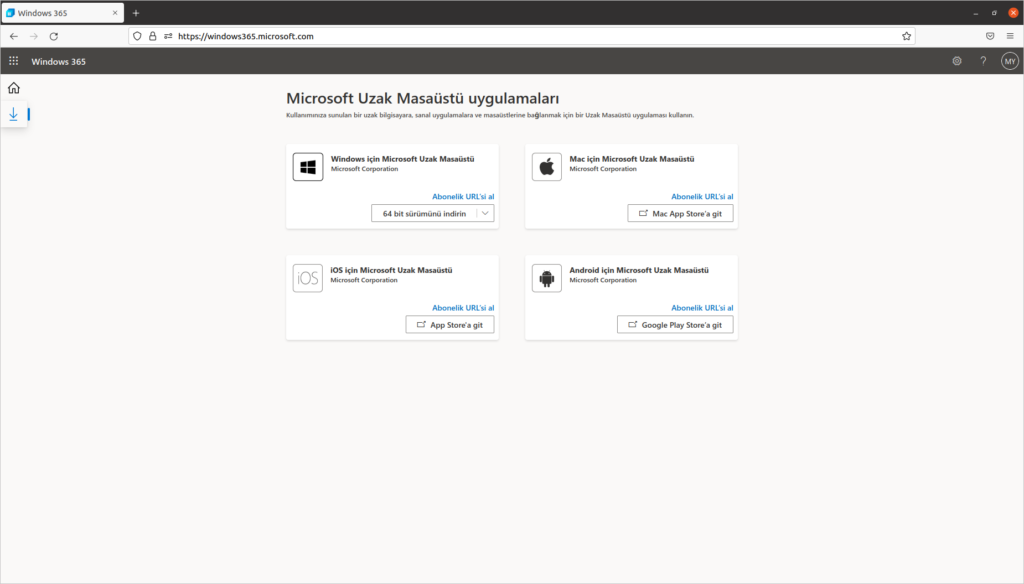Open the settings gear in header

coord(957,61)
